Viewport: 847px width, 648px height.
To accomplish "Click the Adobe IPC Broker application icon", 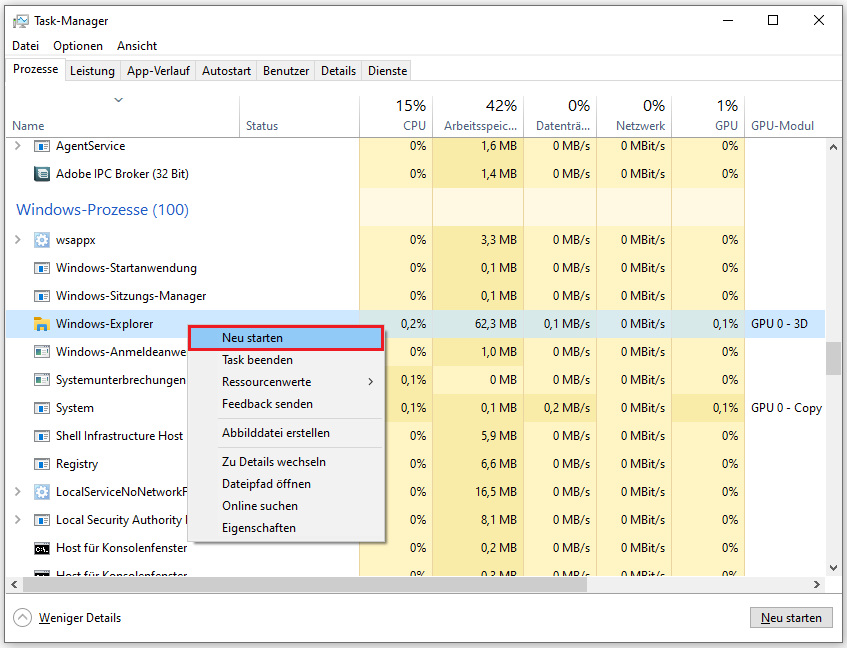I will [42, 173].
